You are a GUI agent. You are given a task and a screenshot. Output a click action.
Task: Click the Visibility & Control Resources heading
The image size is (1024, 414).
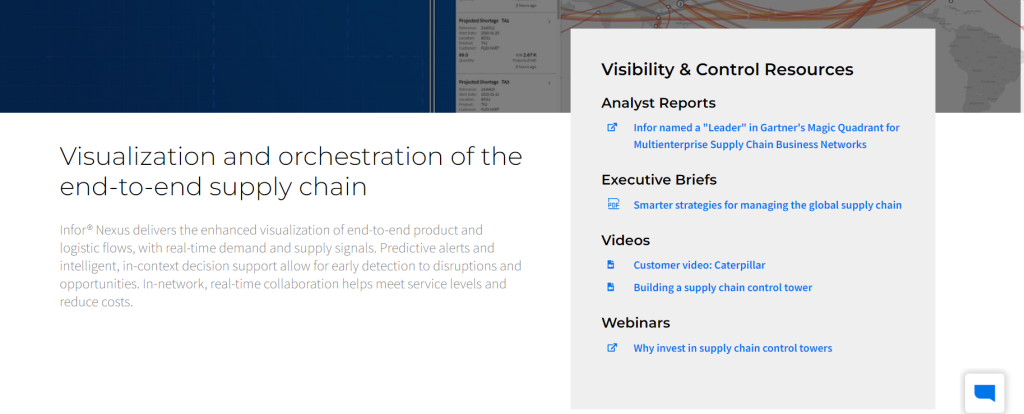click(727, 69)
